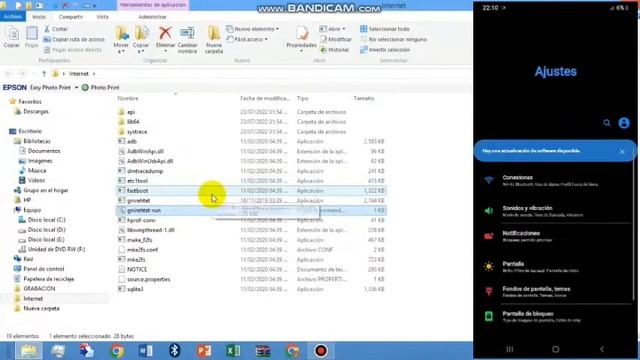This screenshot has height=360, width=640.
Task: Open the Easy Photo Print dropdown arrow
Action: (76, 88)
